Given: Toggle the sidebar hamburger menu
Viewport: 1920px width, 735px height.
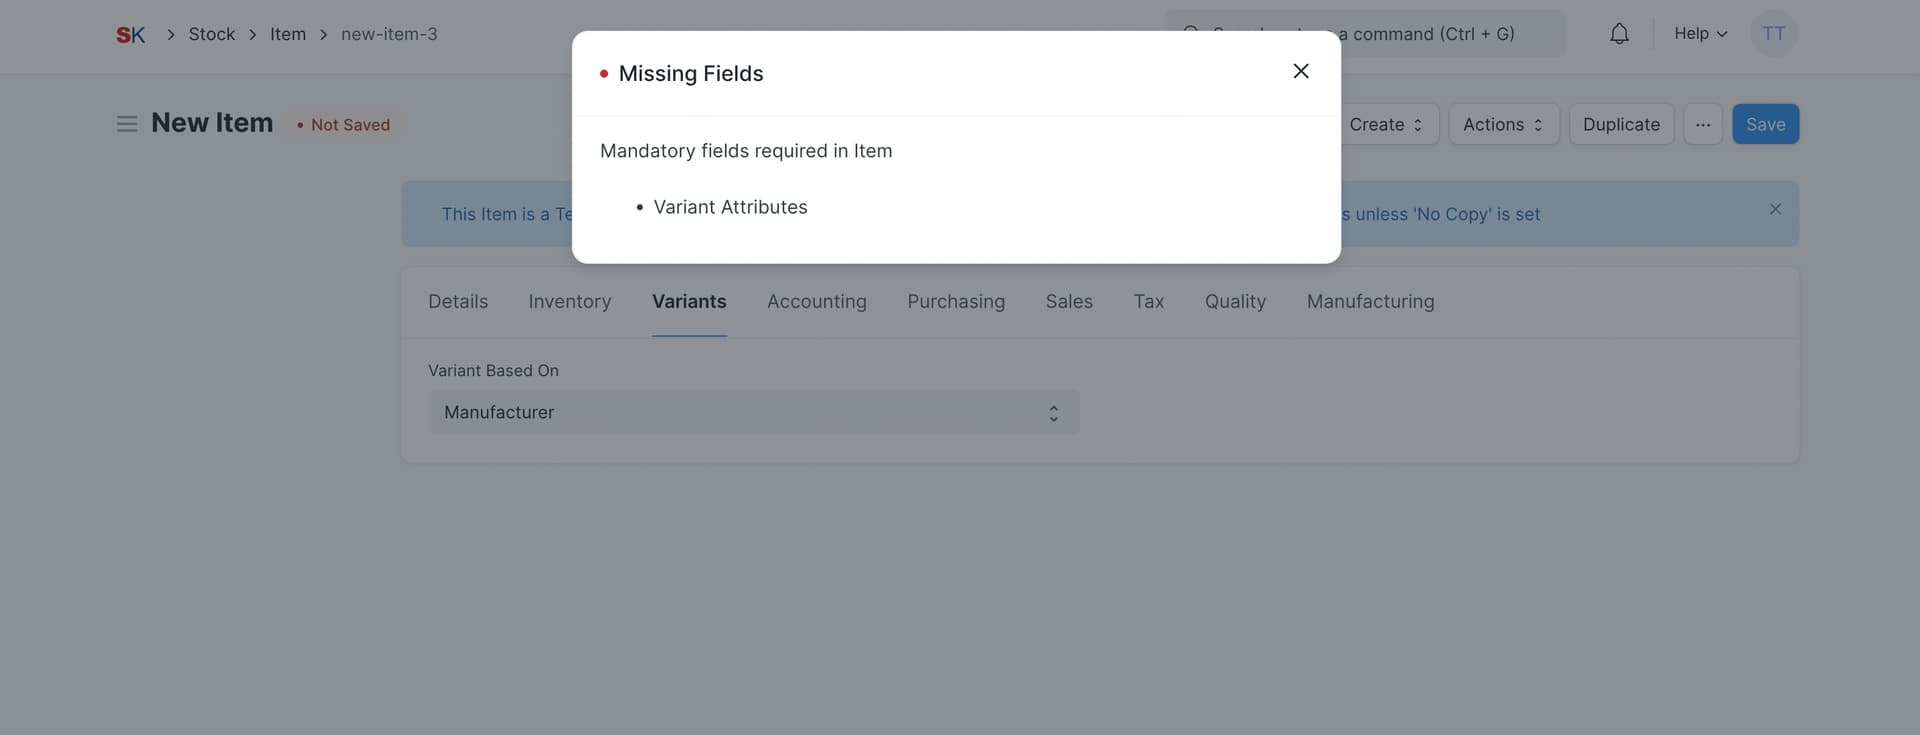Looking at the screenshot, I should [x=127, y=124].
